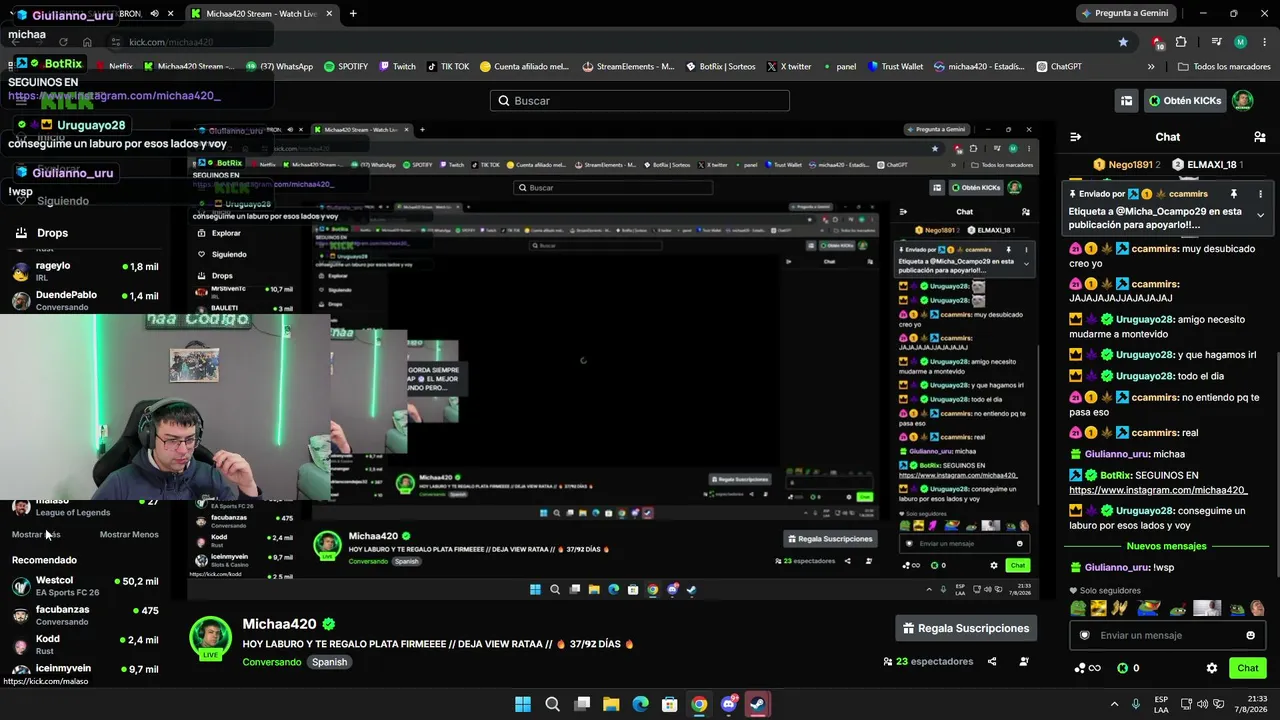This screenshot has width=1280, height=720.
Task: Send message with green Chat button
Action: click(x=1248, y=668)
